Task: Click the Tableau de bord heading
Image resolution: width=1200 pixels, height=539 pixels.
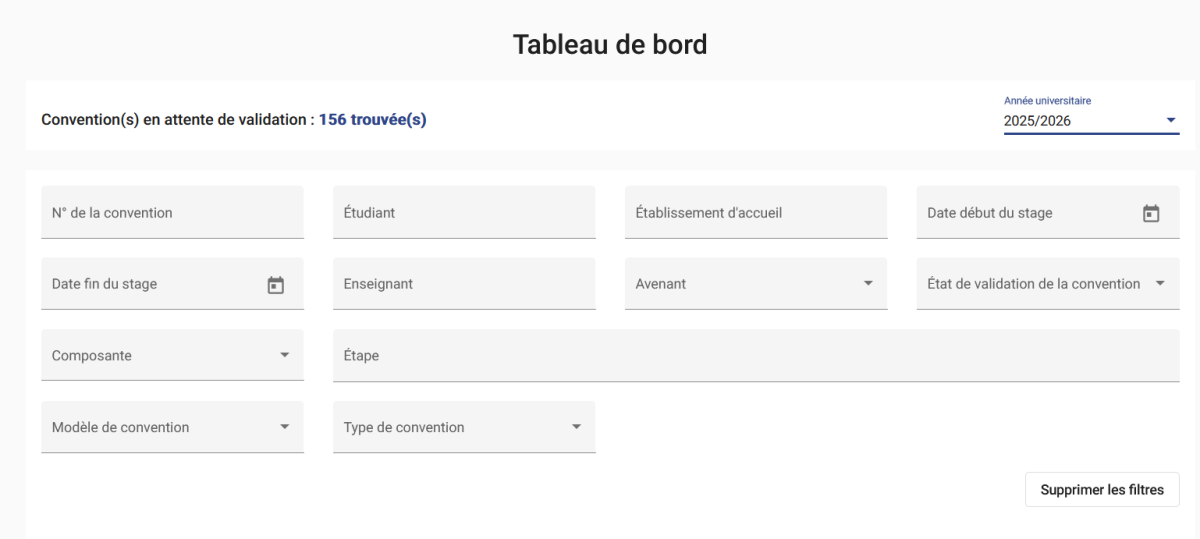Action: pos(610,44)
